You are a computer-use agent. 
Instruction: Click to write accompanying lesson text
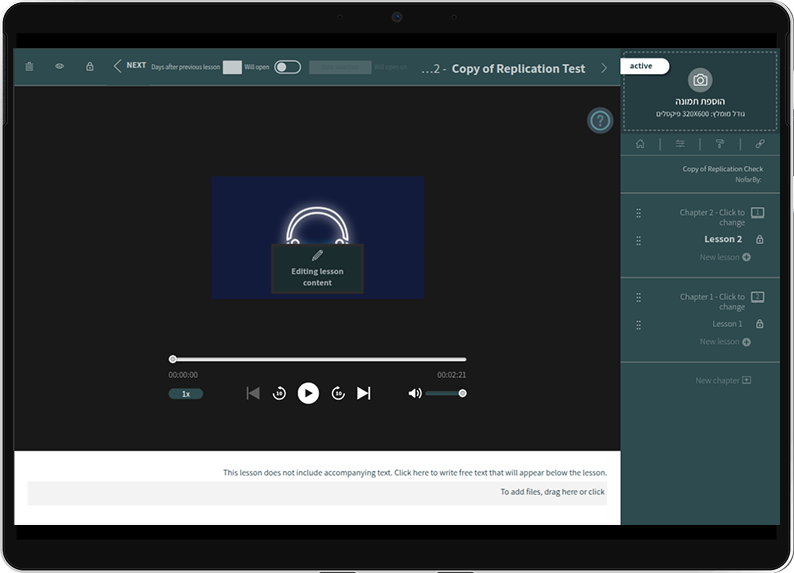tap(415, 472)
